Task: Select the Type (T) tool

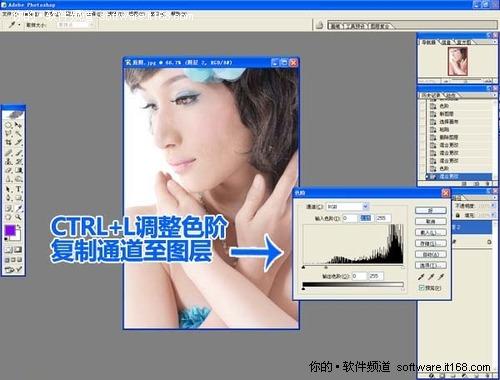Action: (x=18, y=189)
